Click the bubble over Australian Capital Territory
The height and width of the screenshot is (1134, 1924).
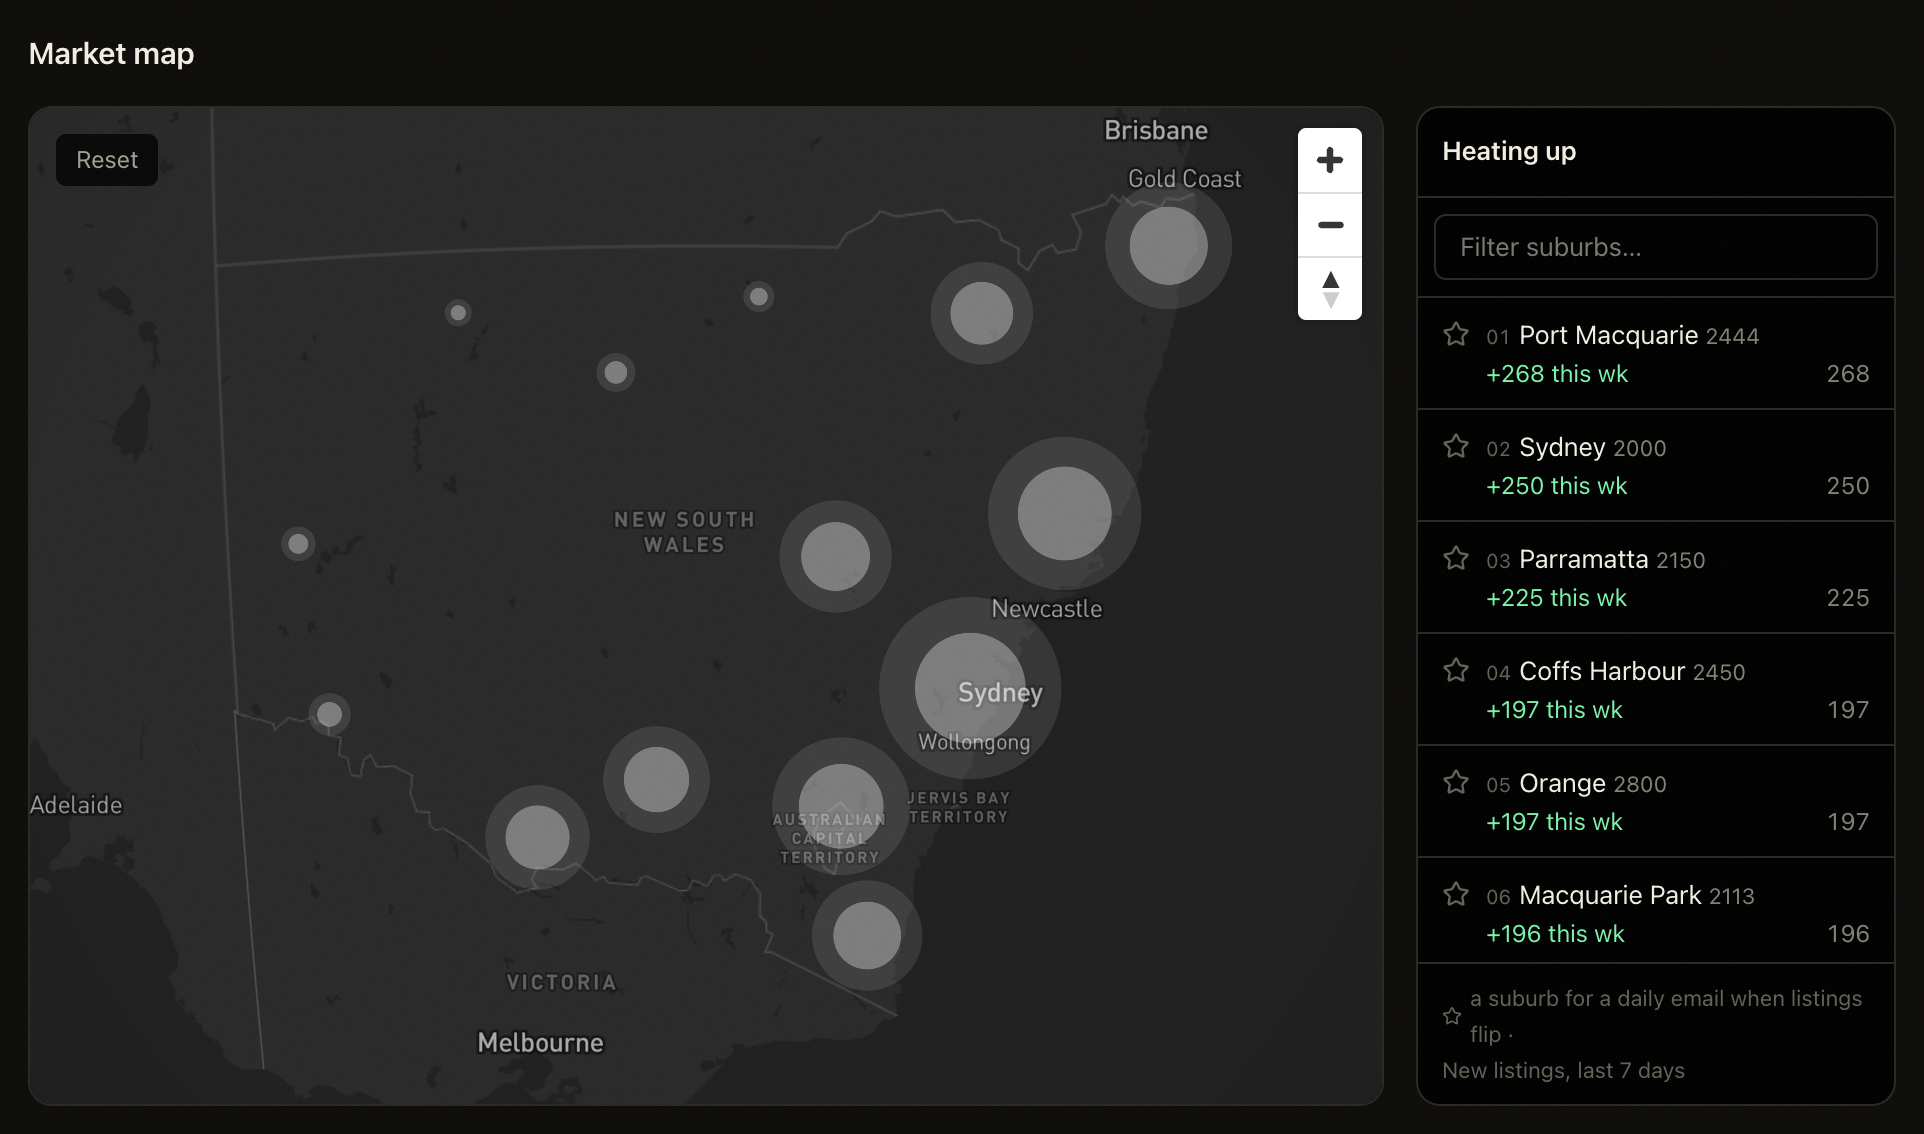coord(841,806)
